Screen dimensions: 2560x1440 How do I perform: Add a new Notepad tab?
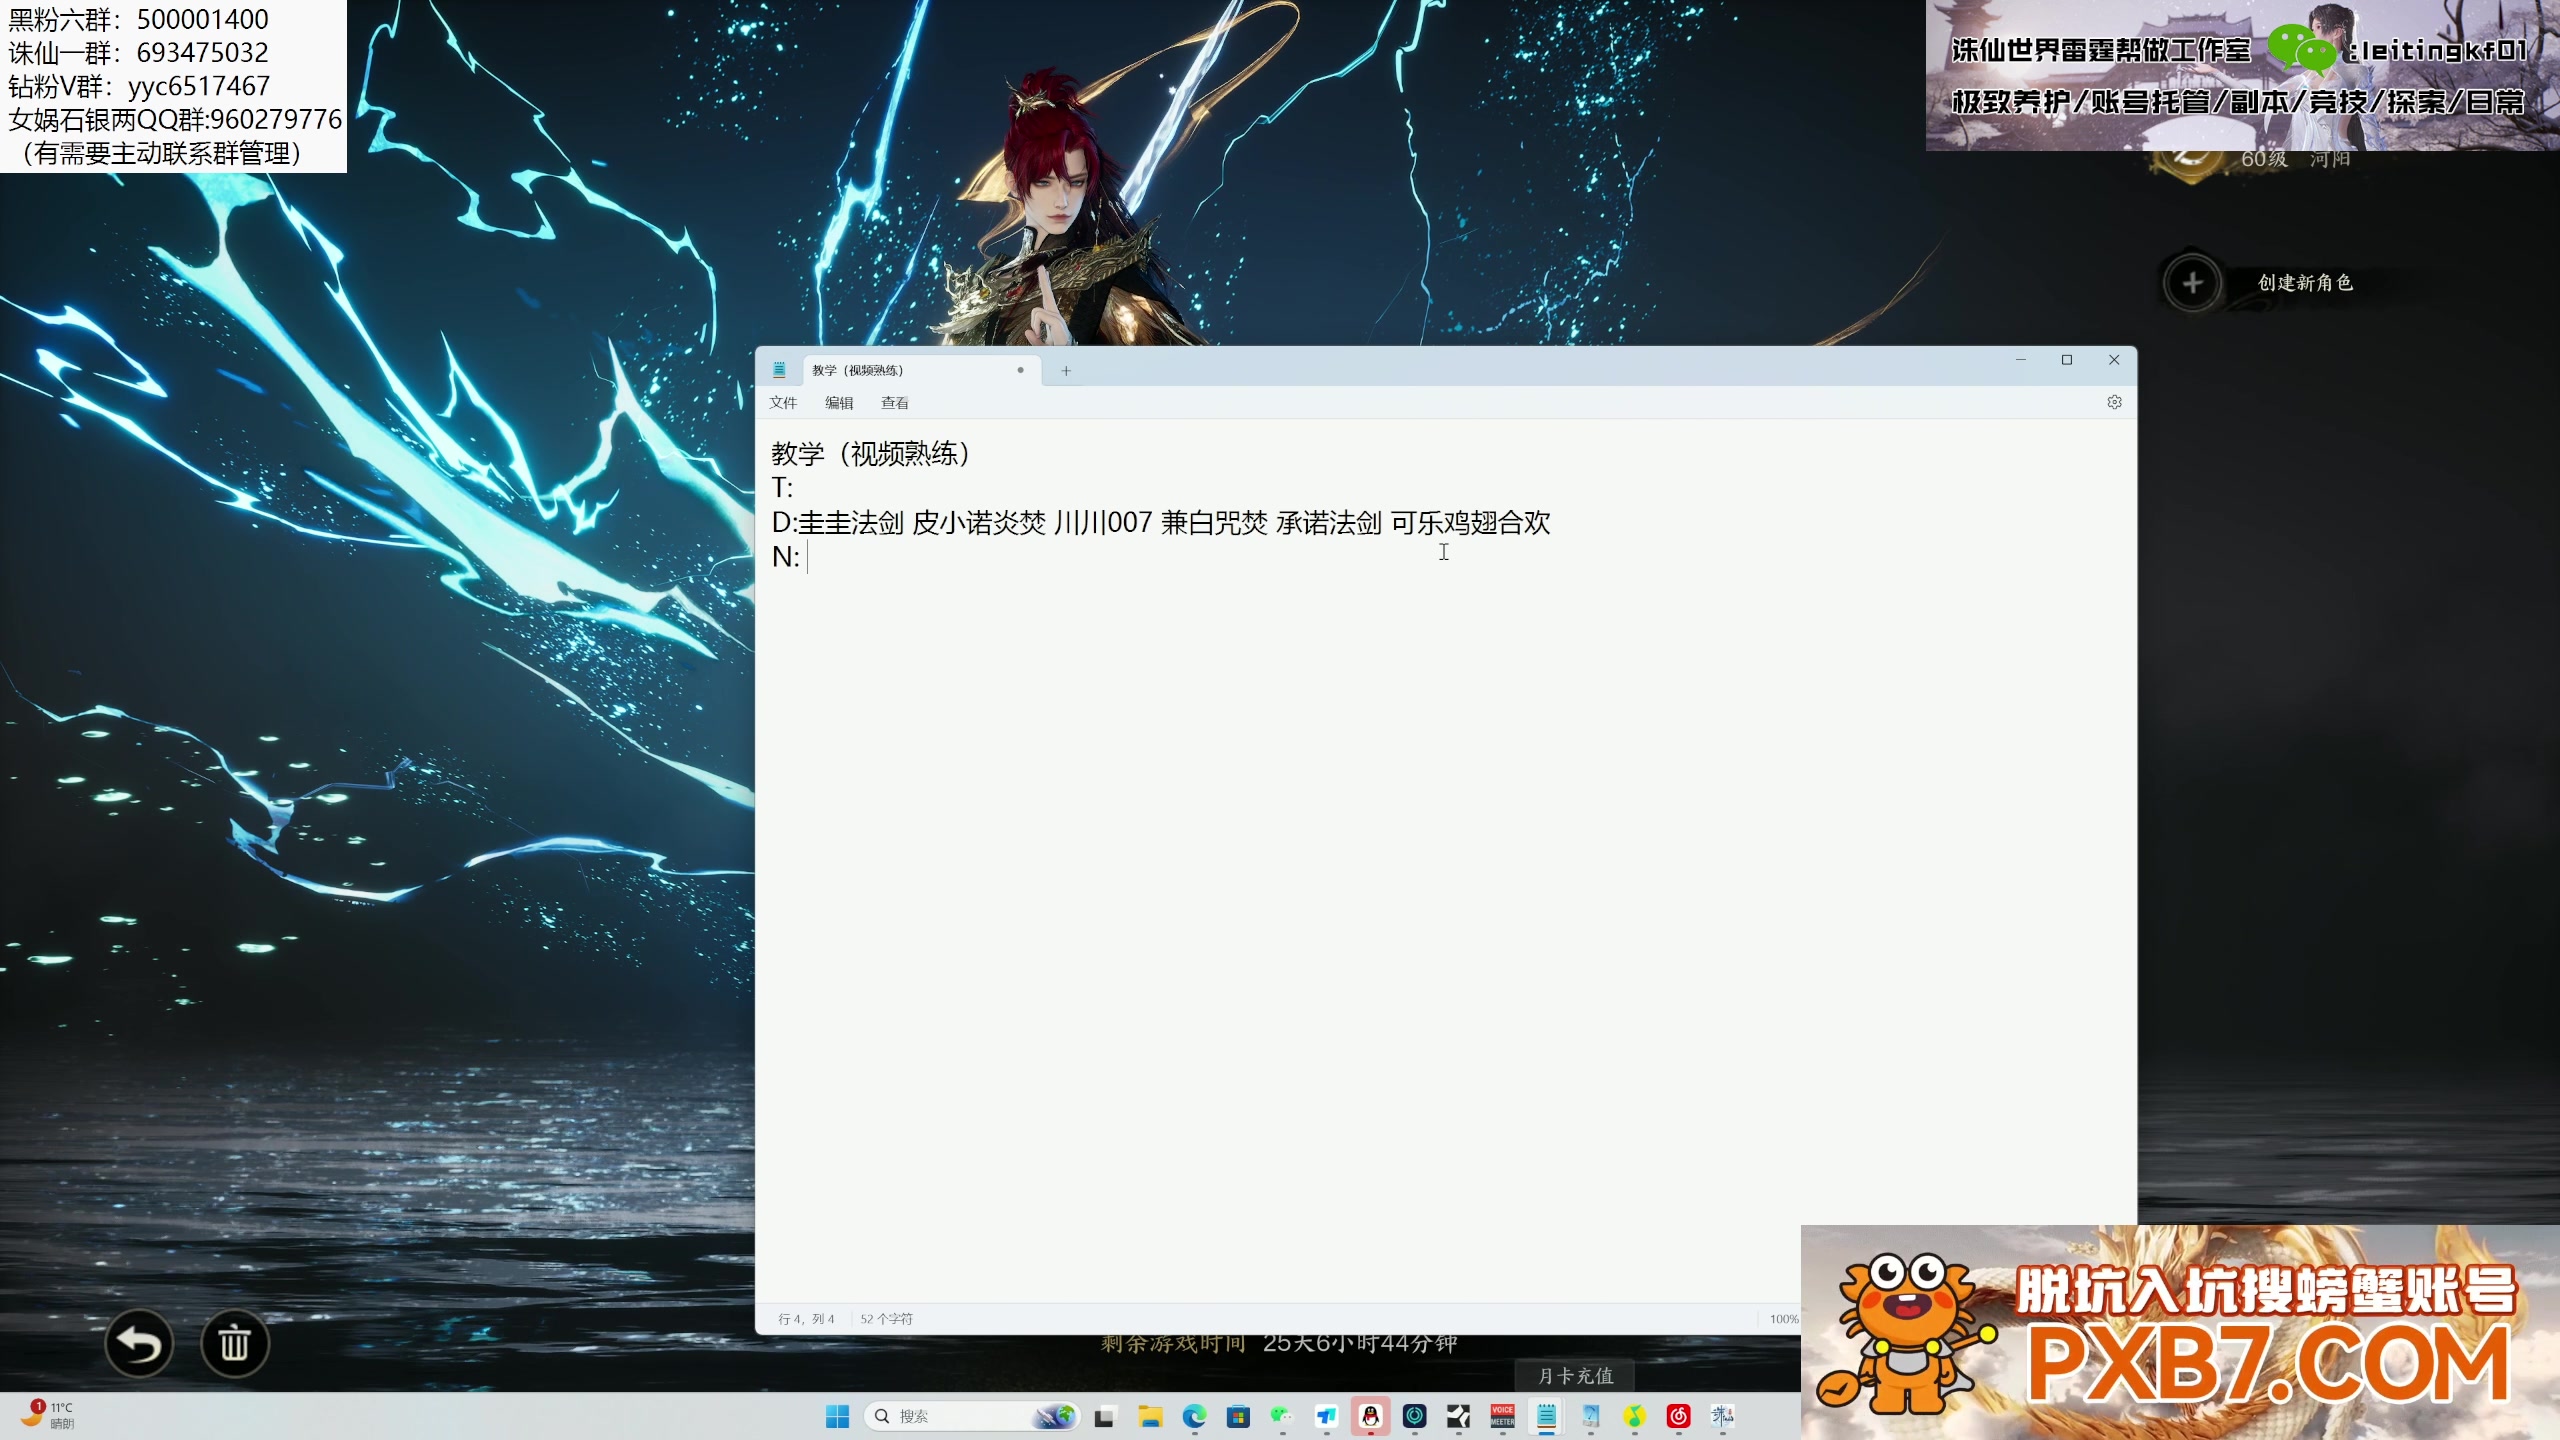tap(1066, 371)
